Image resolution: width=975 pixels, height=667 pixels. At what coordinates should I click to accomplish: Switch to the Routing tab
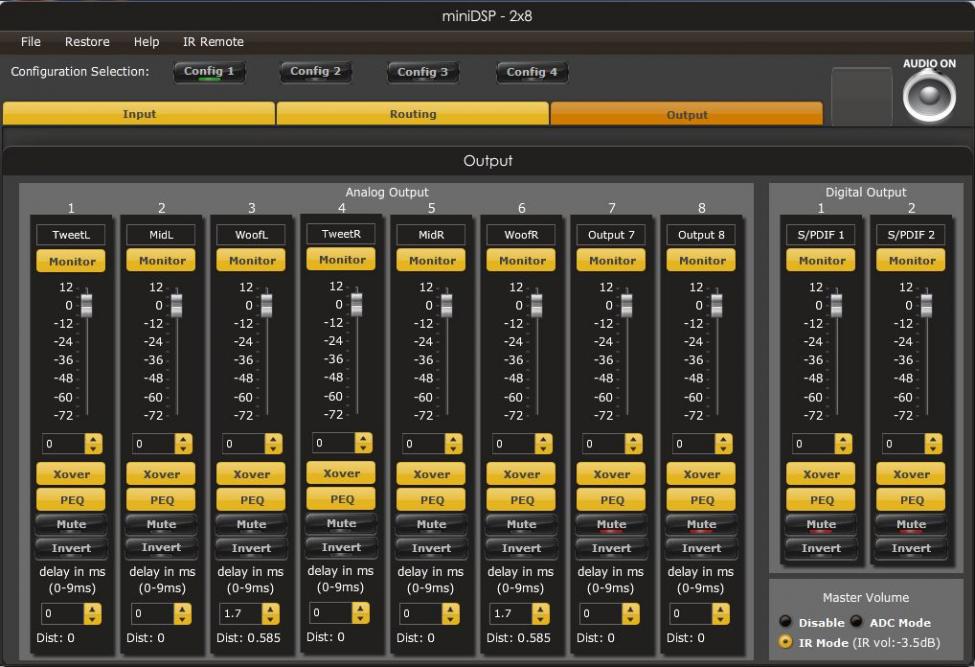[412, 114]
